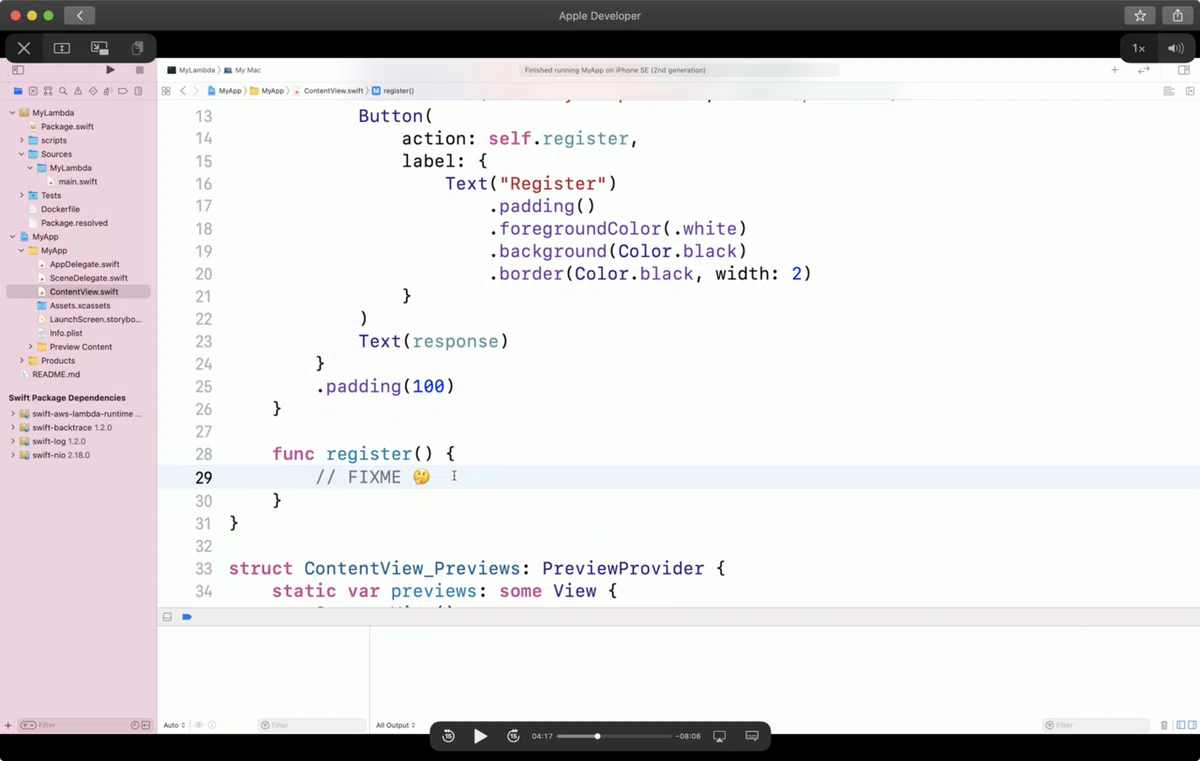Click the fit-to-window video sizing icon
Image resolution: width=1200 pixels, height=761 pixels.
click(x=62, y=48)
